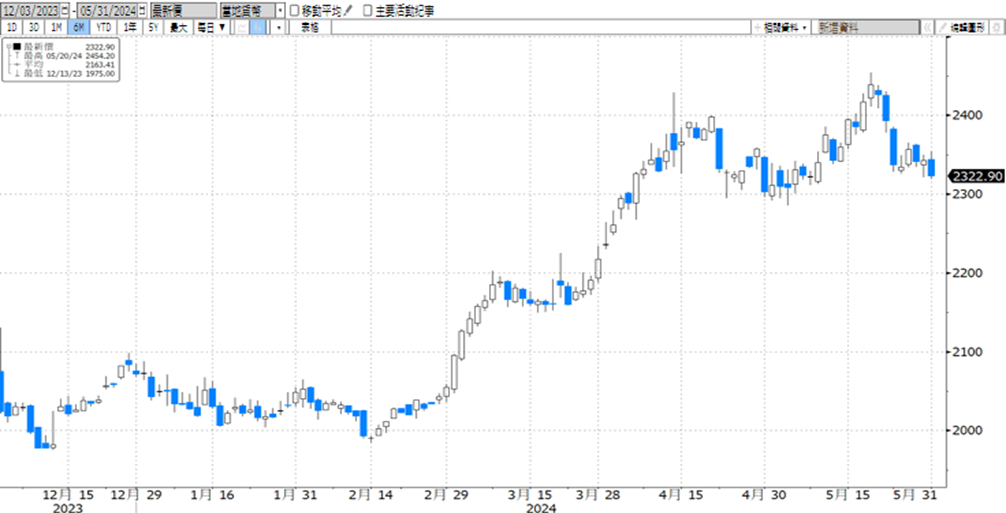Click the 2023 year label on axis
The width and height of the screenshot is (1006, 513).
click(x=69, y=508)
